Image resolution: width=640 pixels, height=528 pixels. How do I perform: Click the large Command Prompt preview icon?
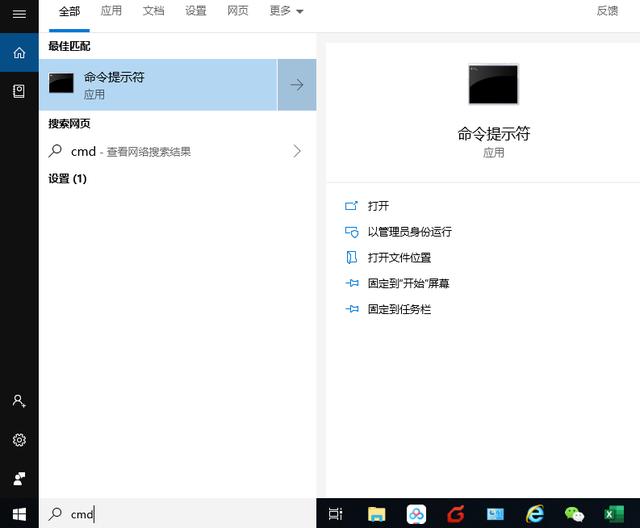coord(493,84)
